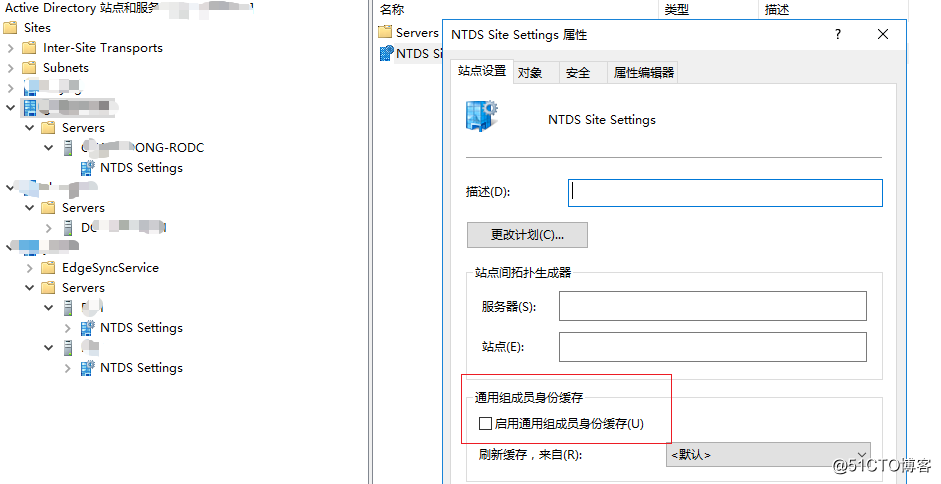Expand the Subnets node

click(10, 68)
